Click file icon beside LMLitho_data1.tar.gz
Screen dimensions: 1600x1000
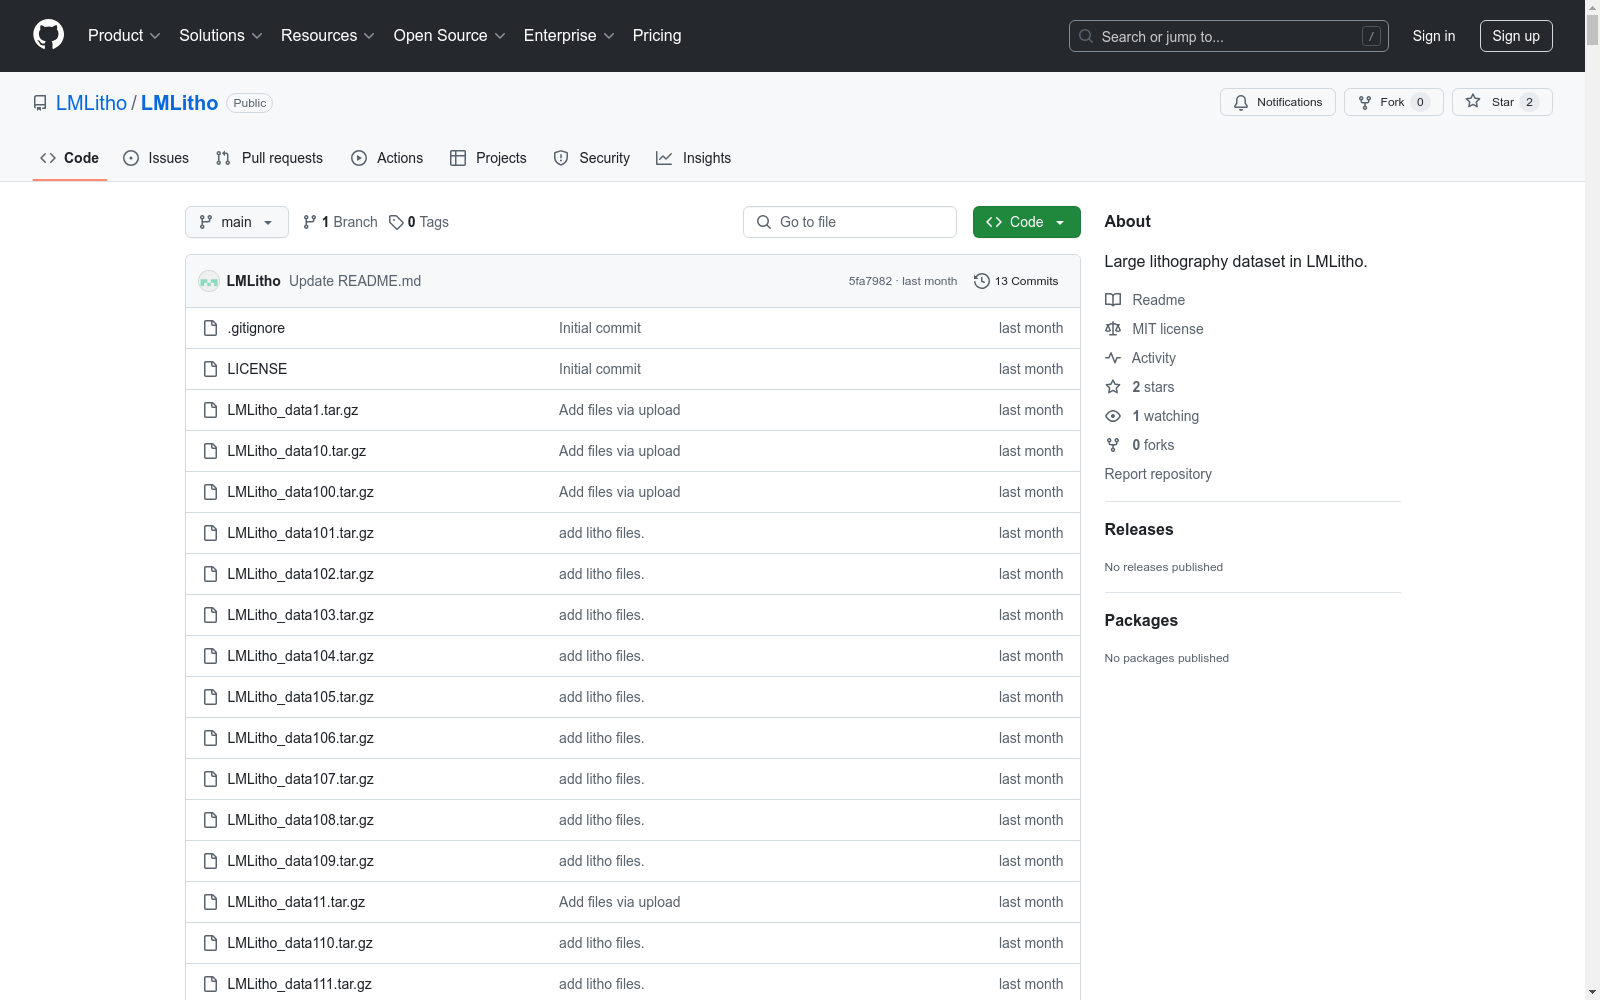click(x=210, y=410)
